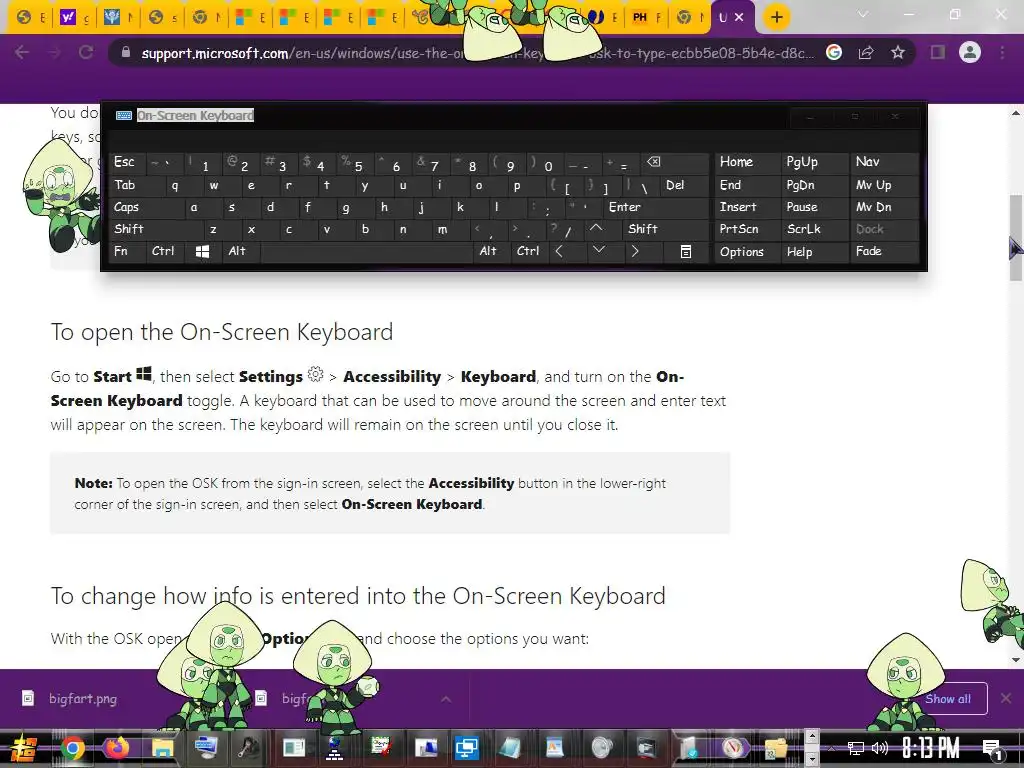Open the bigfart.png download item

coord(83,699)
